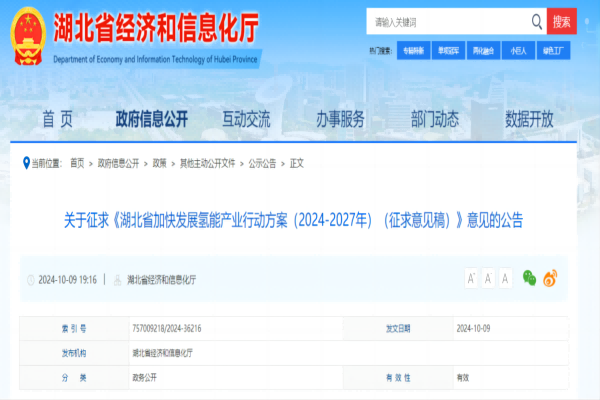Share article via Weibo icon
Image resolution: width=600 pixels, height=400 pixels.
tap(550, 278)
